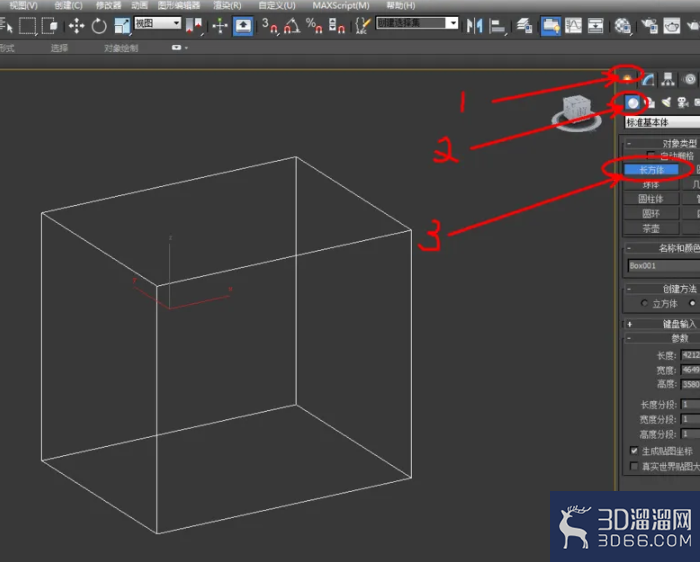Open Rendered Frame Window teapot icon
The width and height of the screenshot is (700, 562).
coord(671,25)
